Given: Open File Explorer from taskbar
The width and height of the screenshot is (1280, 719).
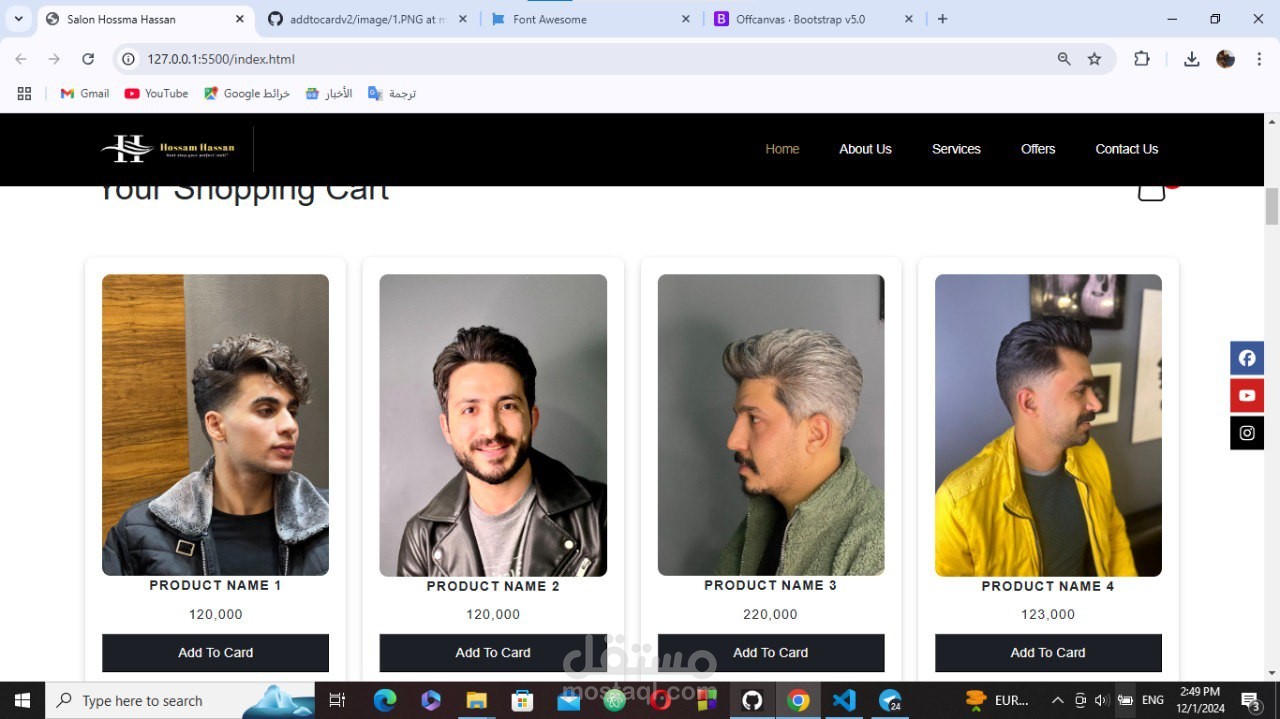Looking at the screenshot, I should click(476, 700).
